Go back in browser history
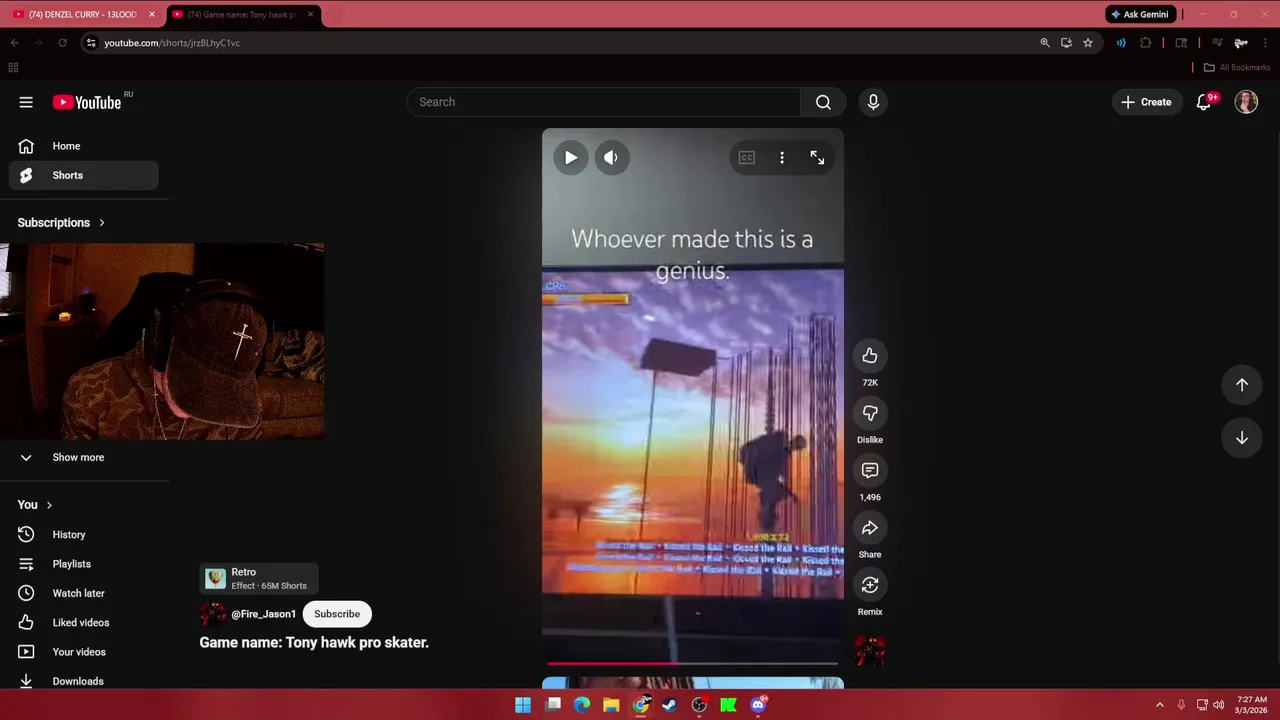This screenshot has height=720, width=1280. coord(15,43)
